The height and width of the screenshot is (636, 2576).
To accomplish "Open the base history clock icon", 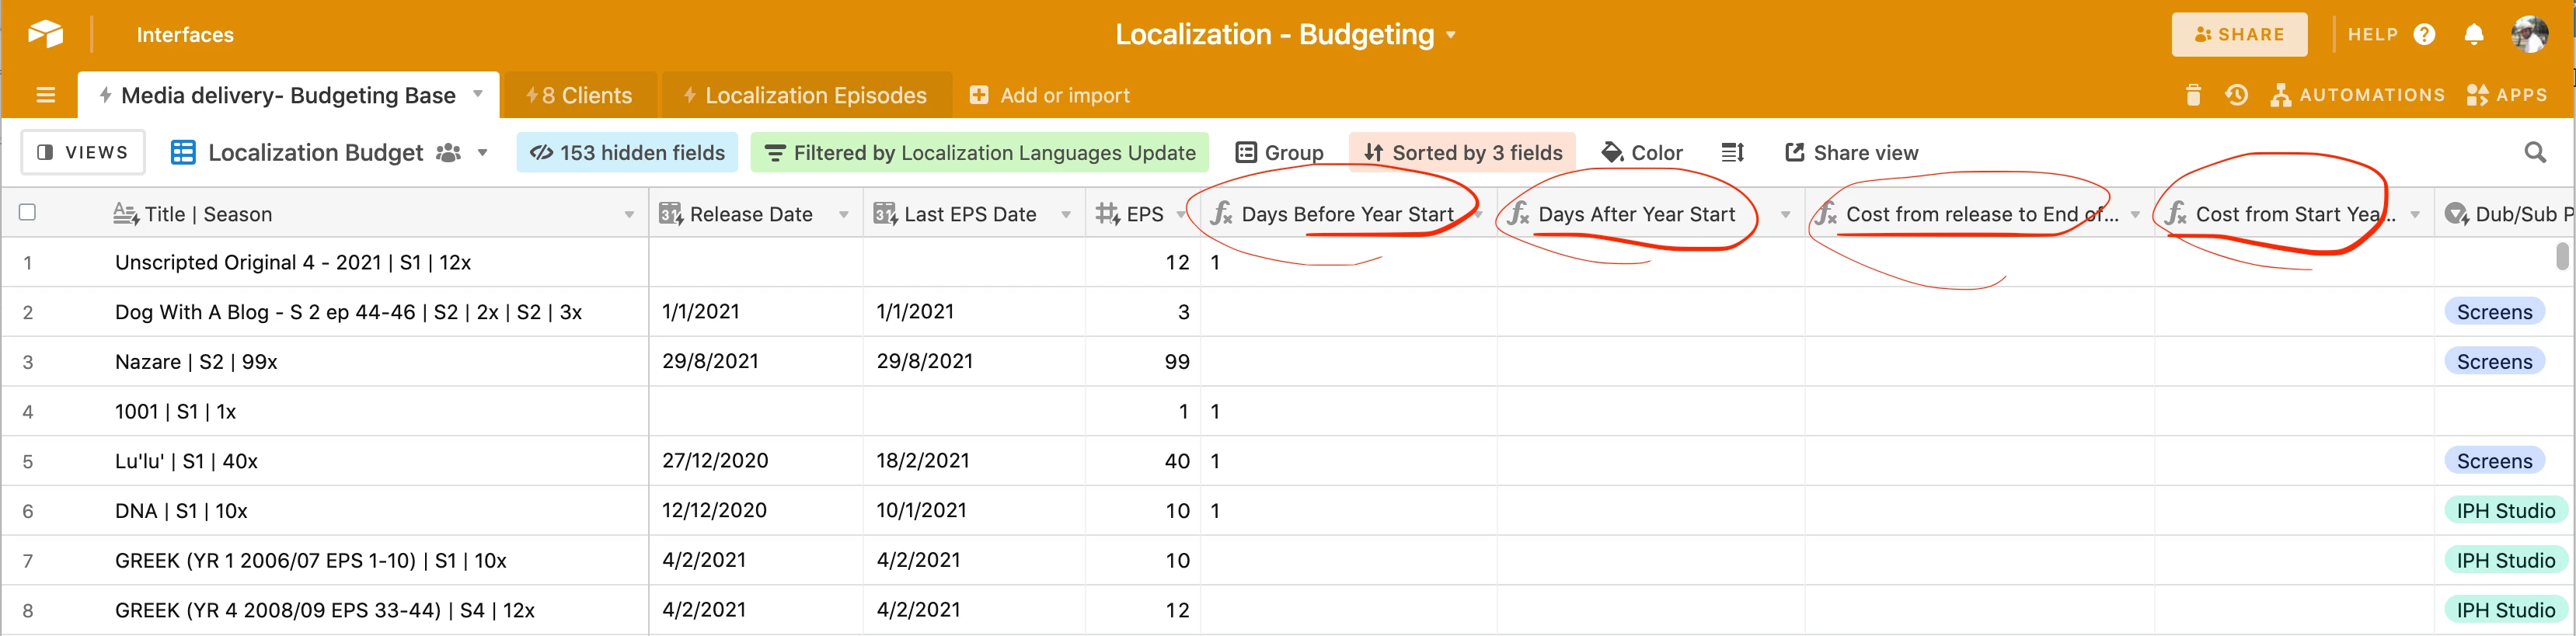I will coord(2236,95).
